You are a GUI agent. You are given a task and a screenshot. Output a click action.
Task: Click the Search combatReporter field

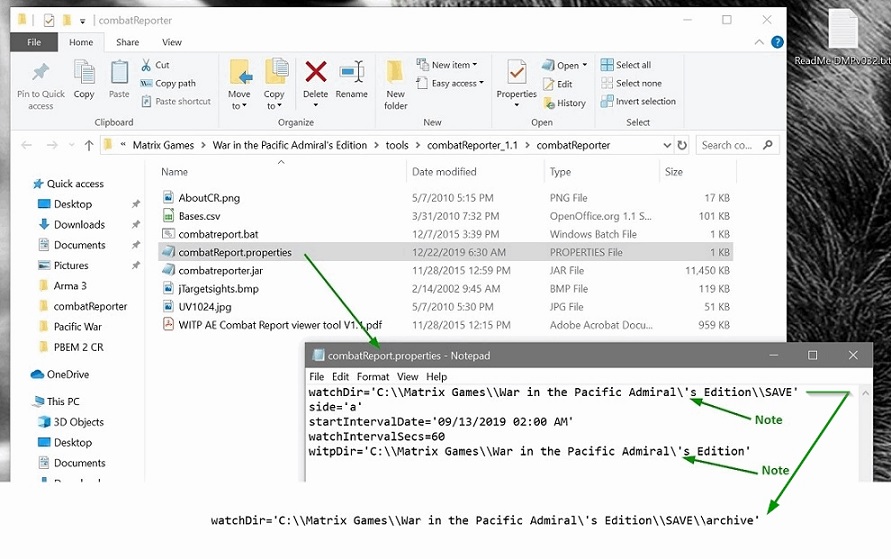(x=736, y=145)
